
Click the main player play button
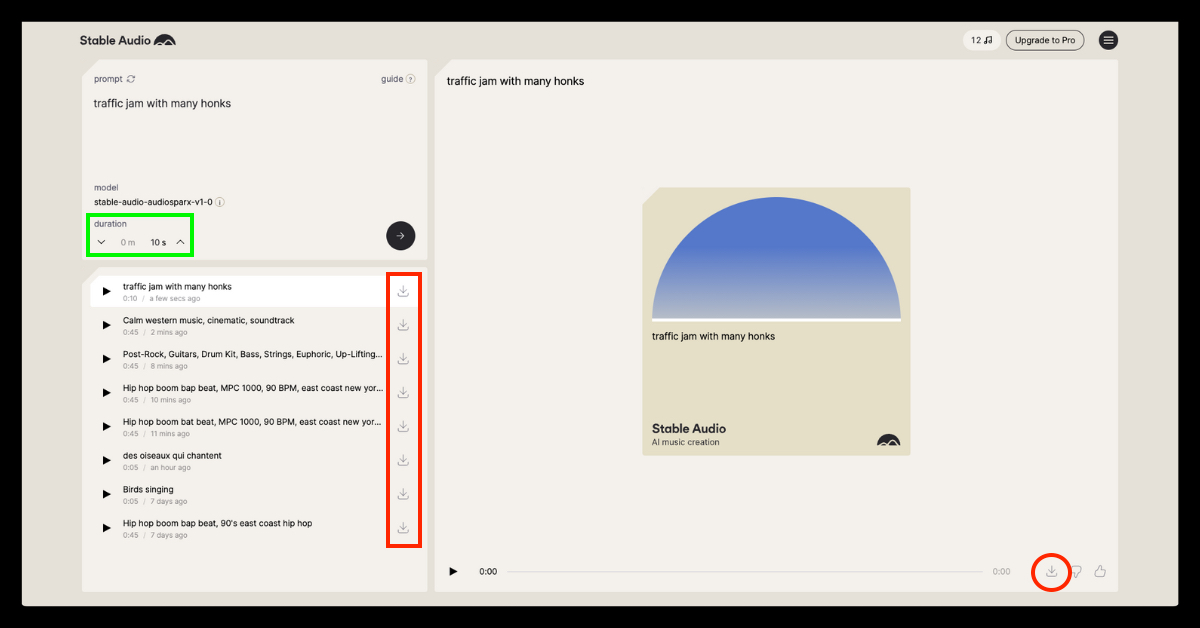[x=453, y=572]
